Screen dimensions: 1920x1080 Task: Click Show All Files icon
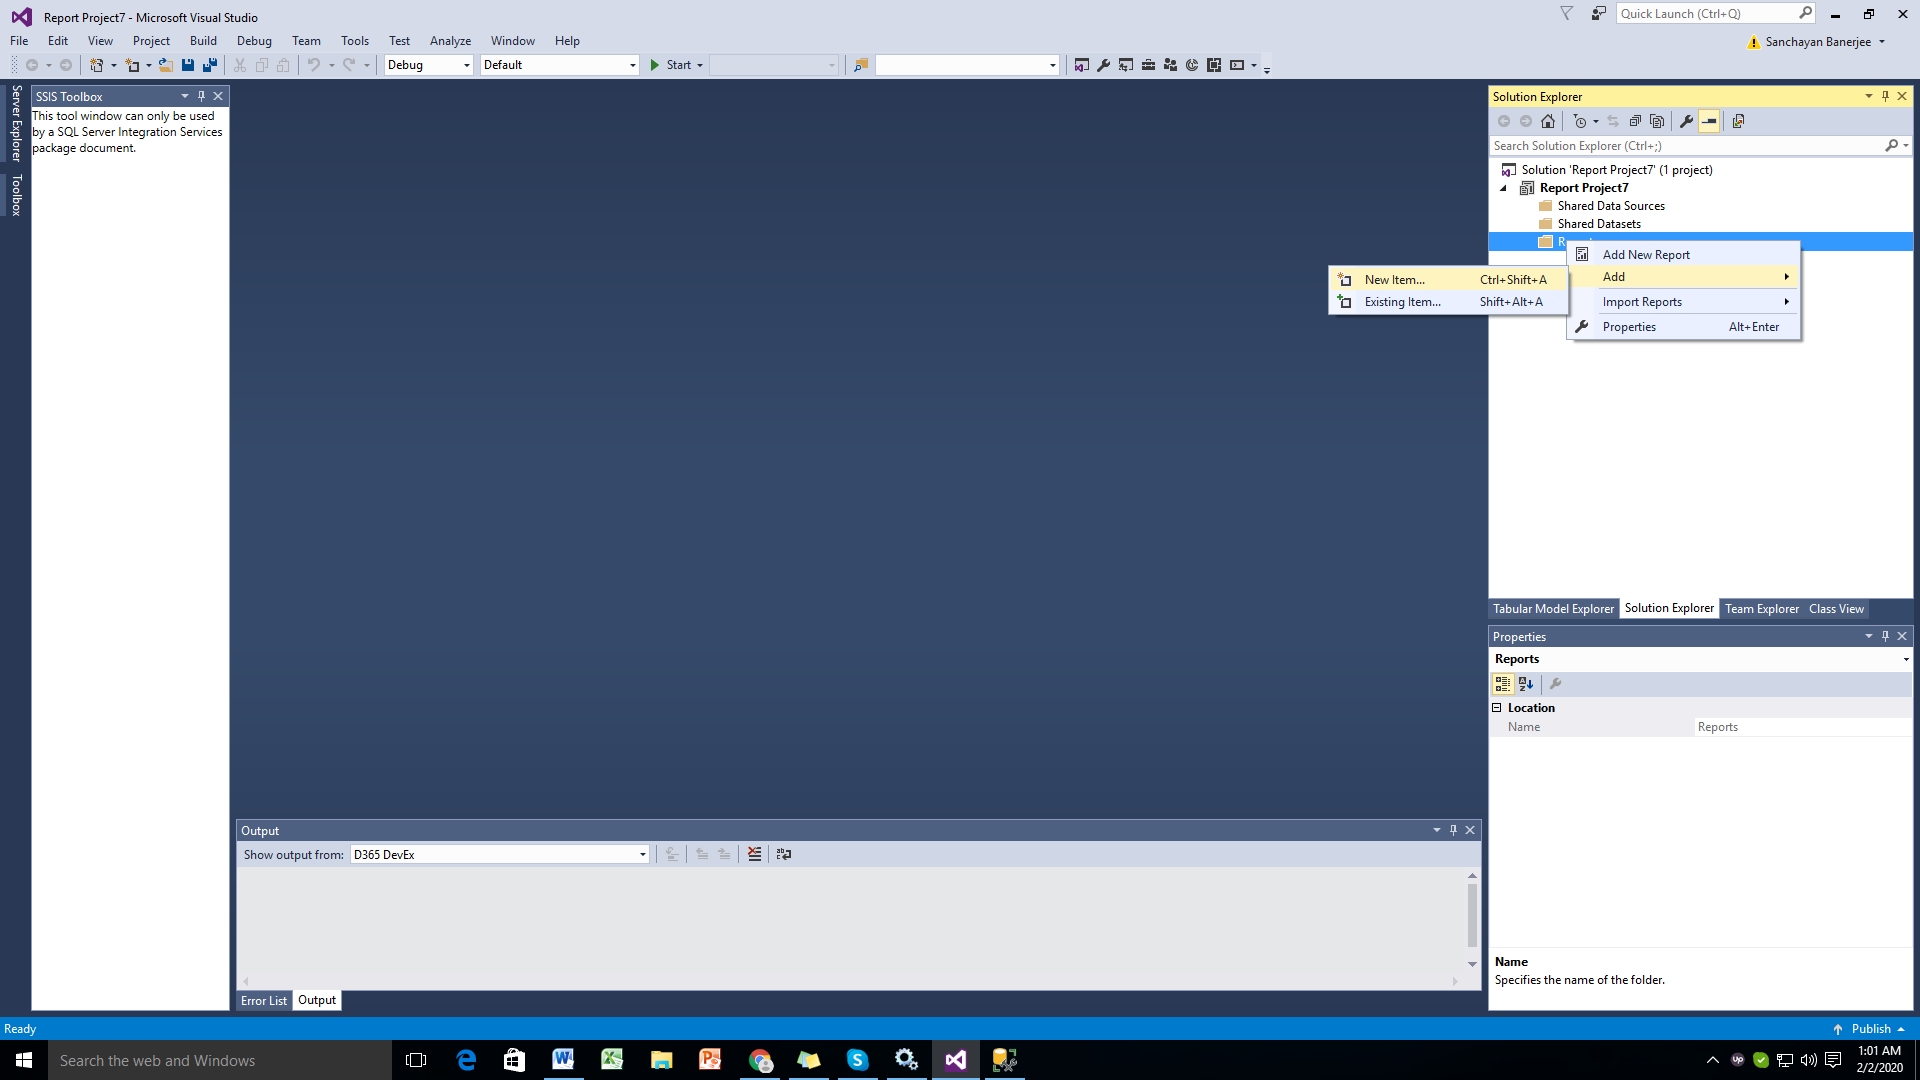coord(1657,121)
